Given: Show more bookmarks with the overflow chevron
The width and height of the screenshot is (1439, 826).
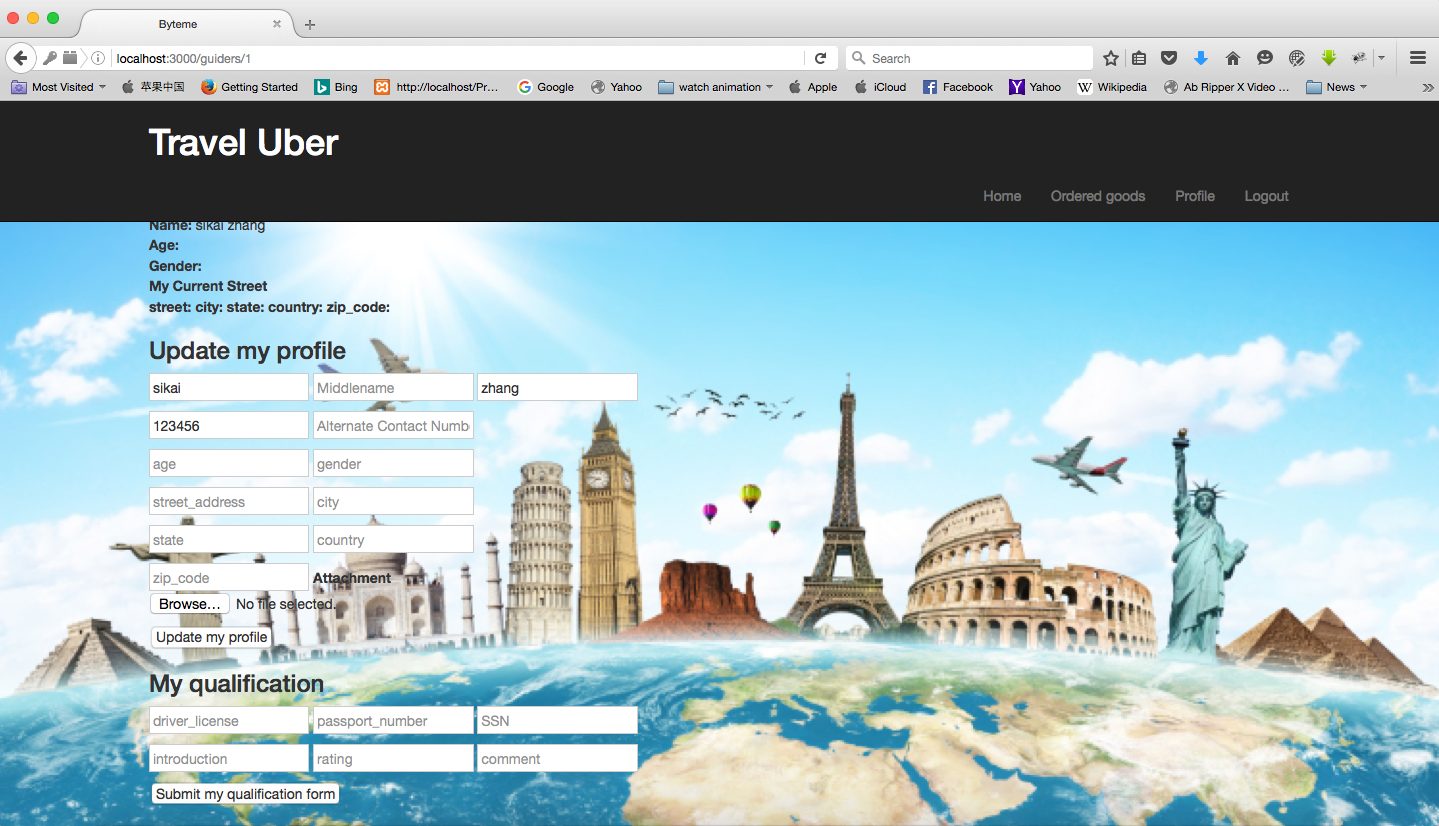Looking at the screenshot, I should click(1427, 87).
